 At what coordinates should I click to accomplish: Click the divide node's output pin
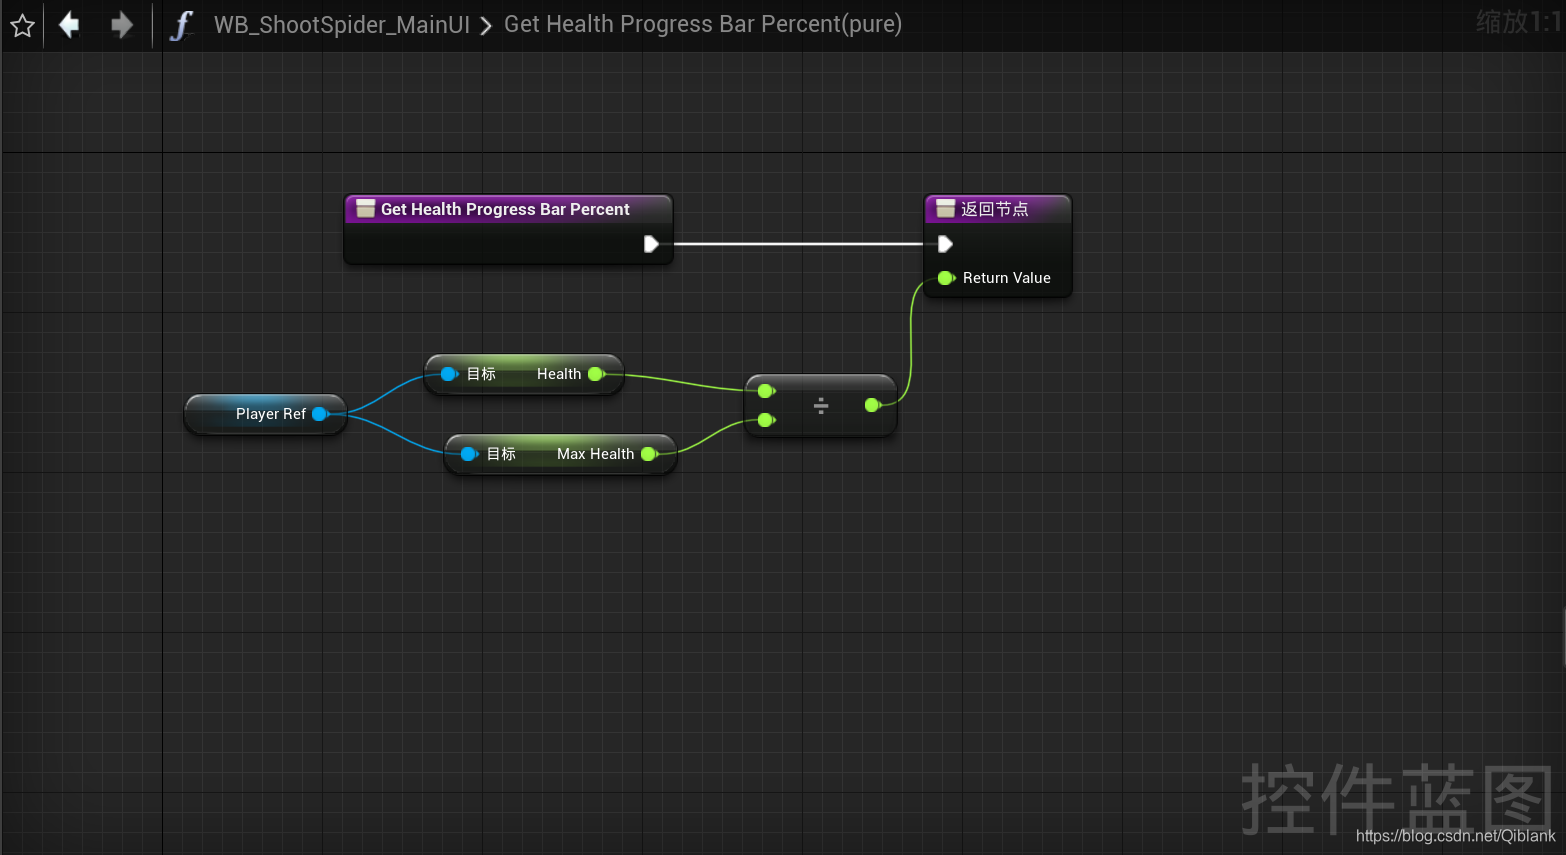point(872,405)
